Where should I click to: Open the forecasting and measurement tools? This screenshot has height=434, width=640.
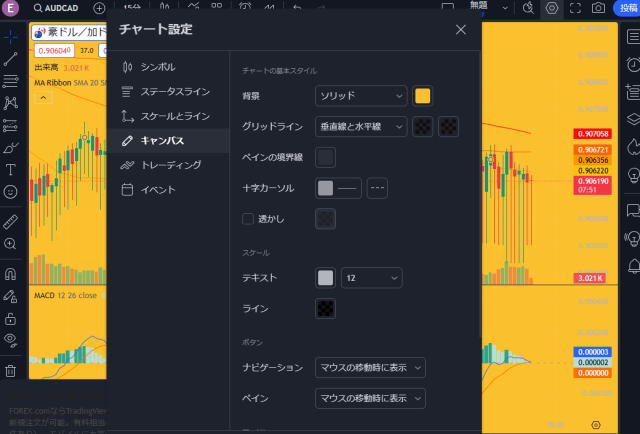pos(11,125)
